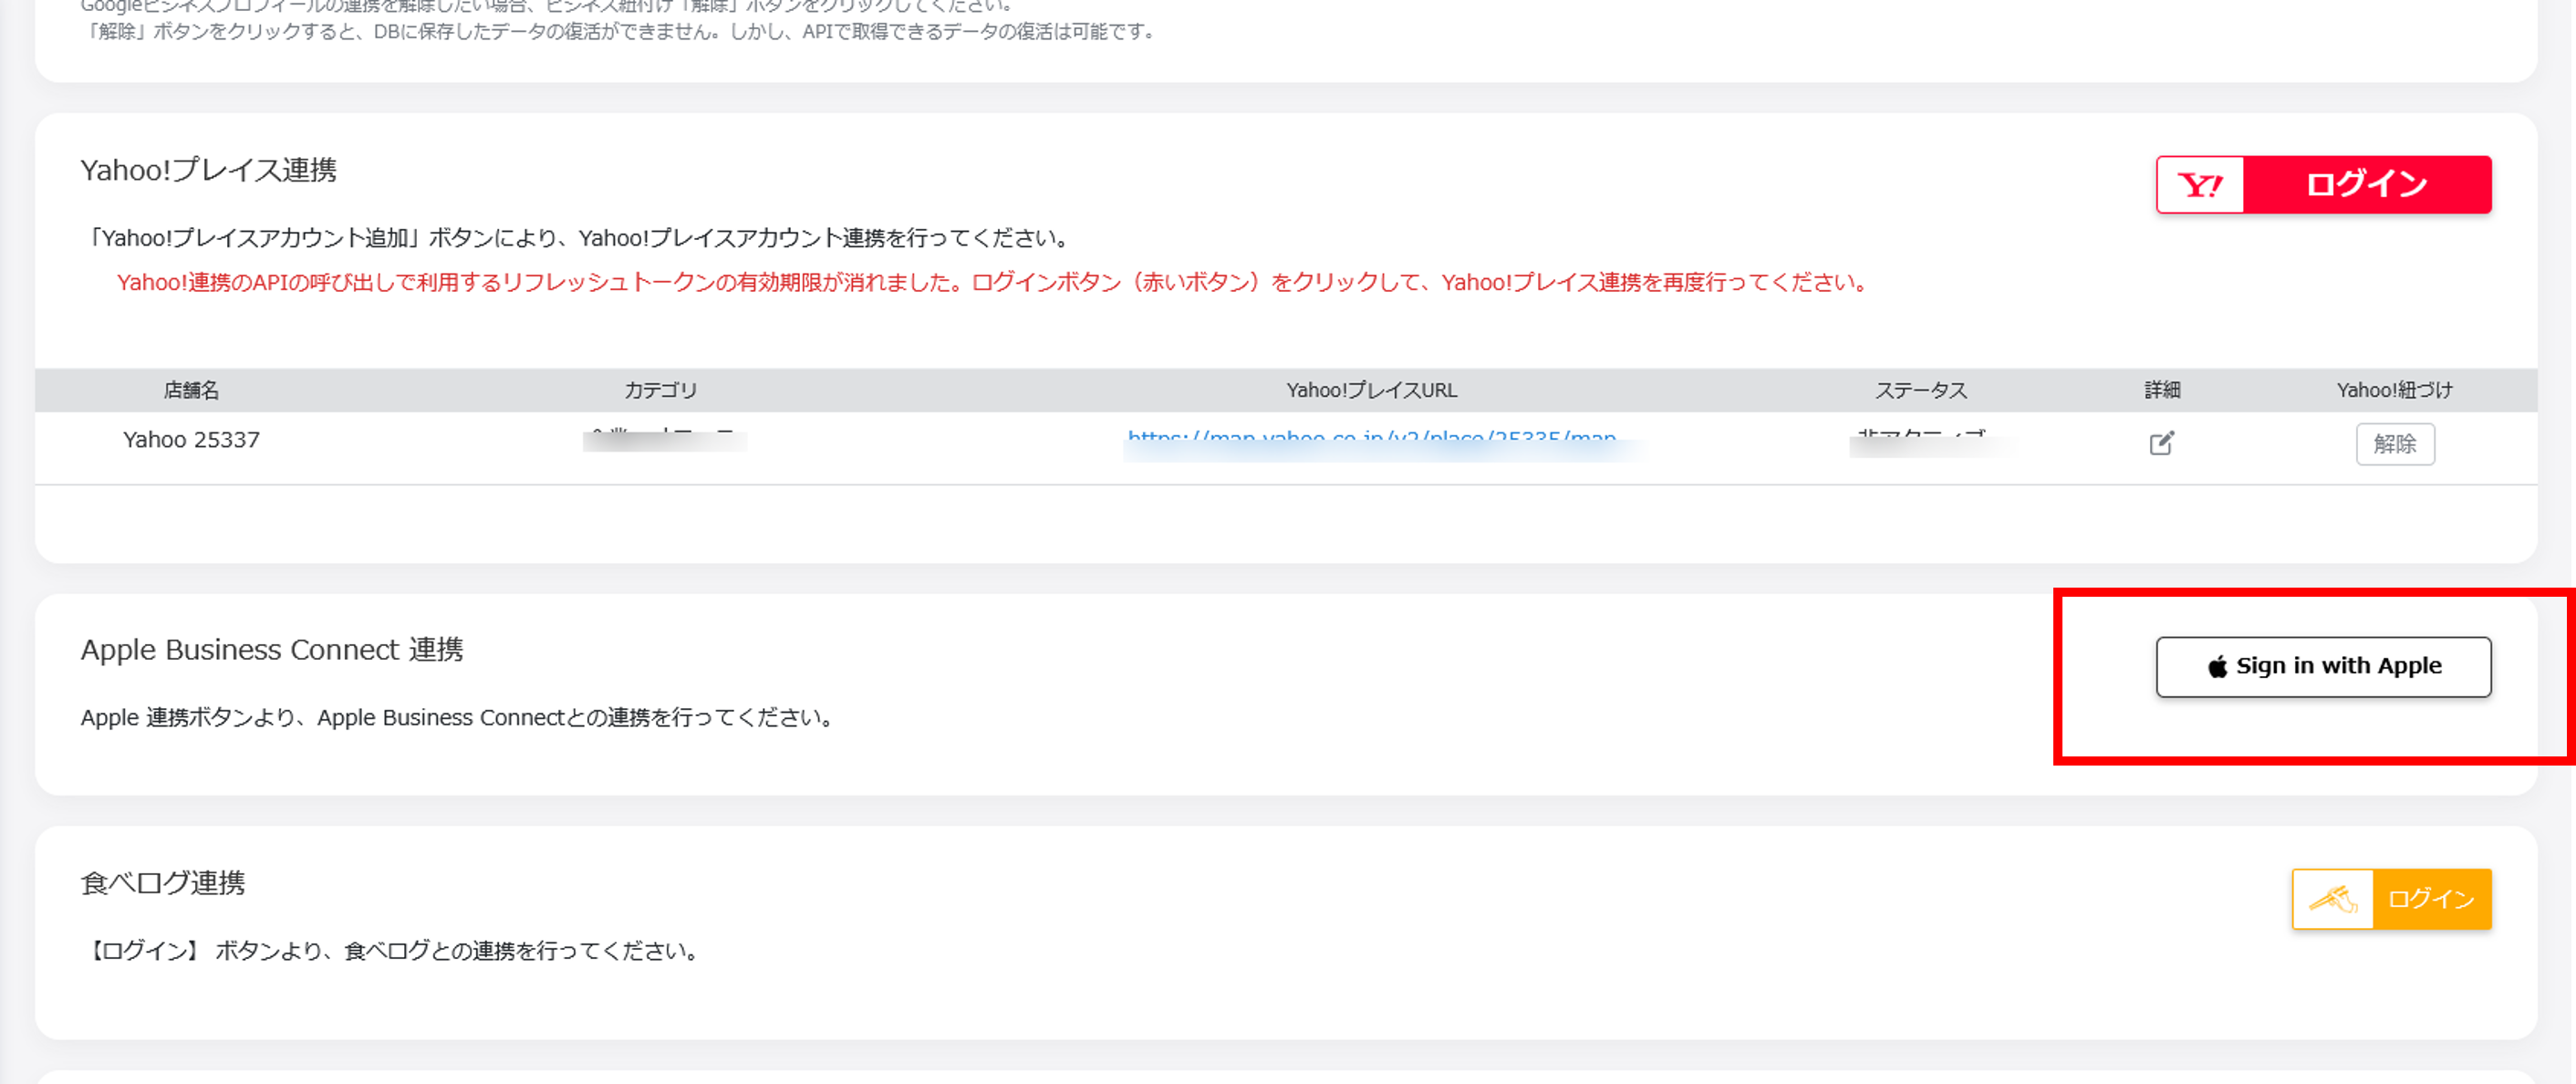
Task: Click the Yahoo!紐づけ column header
Action: 2392,390
